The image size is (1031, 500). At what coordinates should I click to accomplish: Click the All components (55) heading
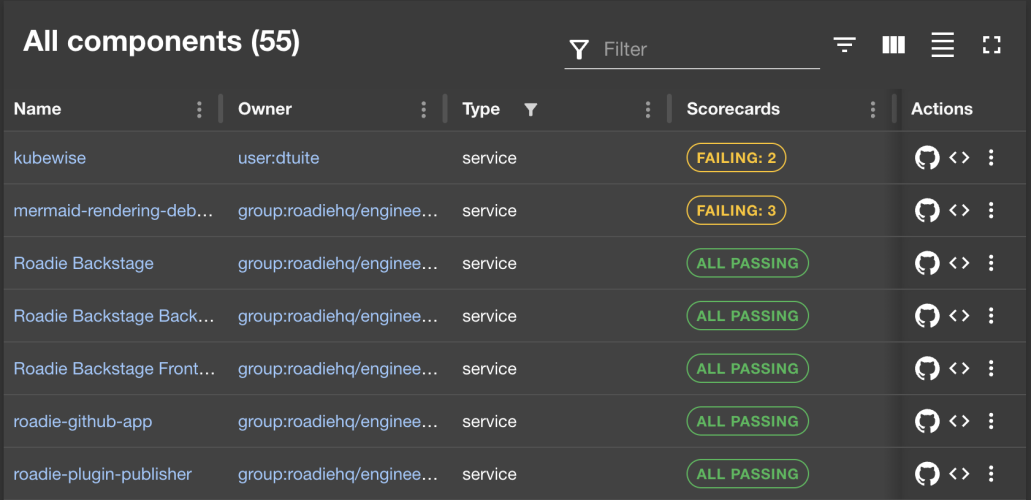coord(161,41)
